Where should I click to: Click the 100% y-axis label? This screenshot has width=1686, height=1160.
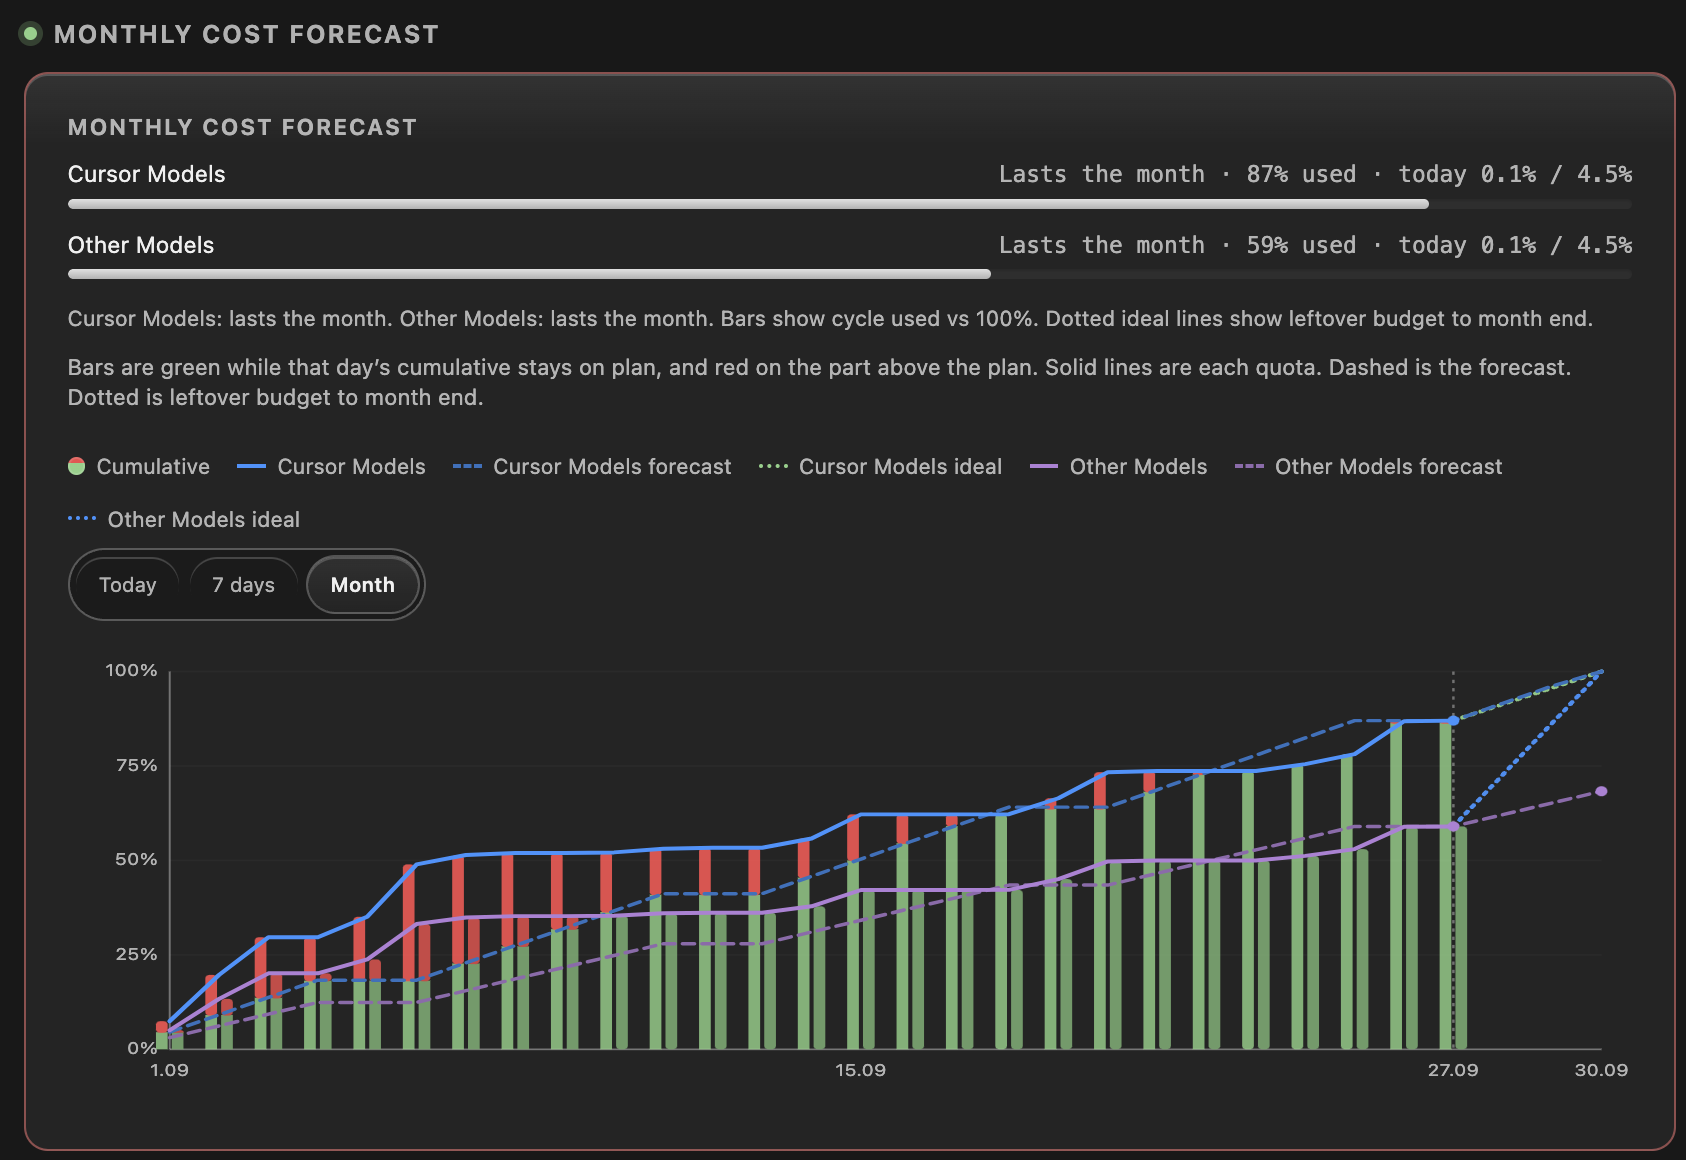pos(131,670)
